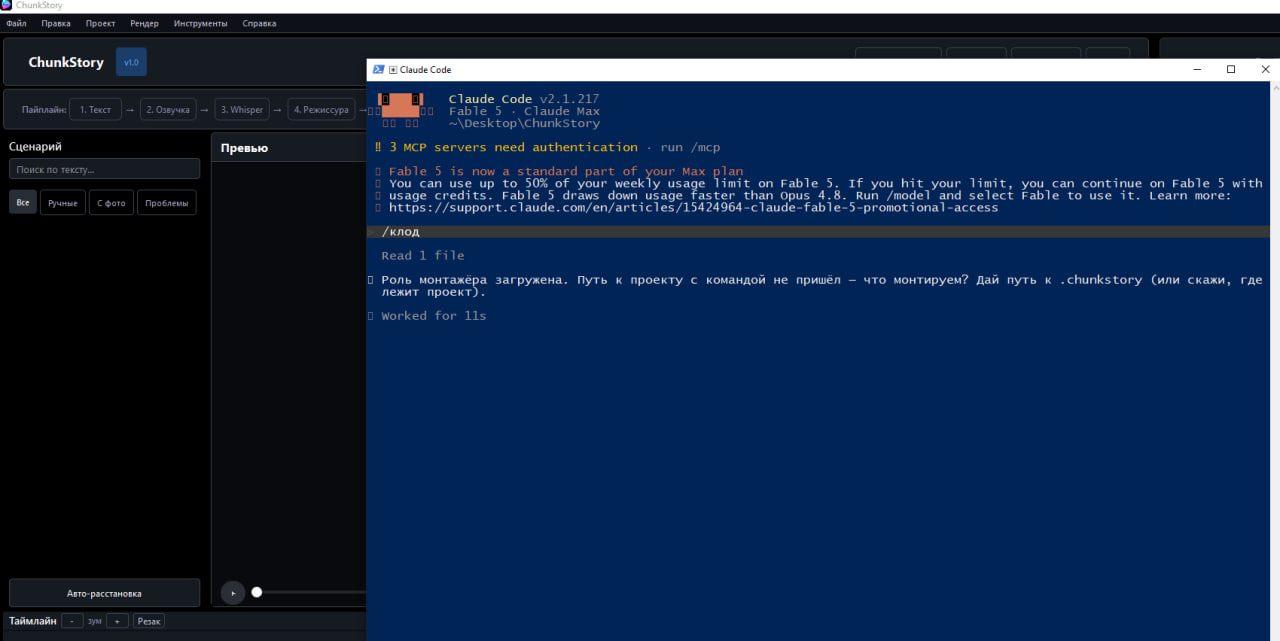Image resolution: width=1280 pixels, height=641 pixels.
Task: Open the support.claude.com promotional access link
Action: (693, 208)
